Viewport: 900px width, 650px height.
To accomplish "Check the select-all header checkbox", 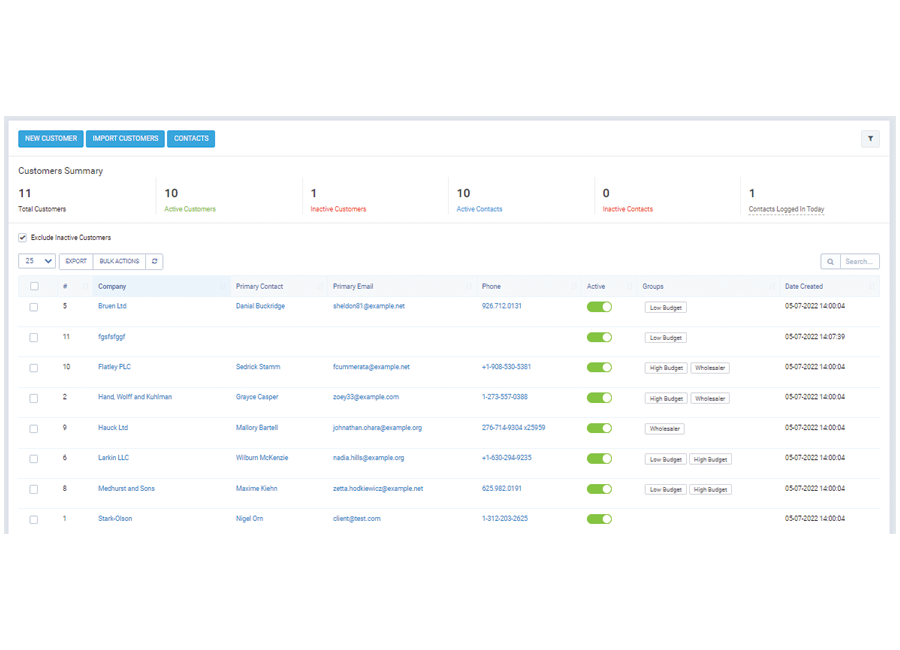I will tap(34, 287).
